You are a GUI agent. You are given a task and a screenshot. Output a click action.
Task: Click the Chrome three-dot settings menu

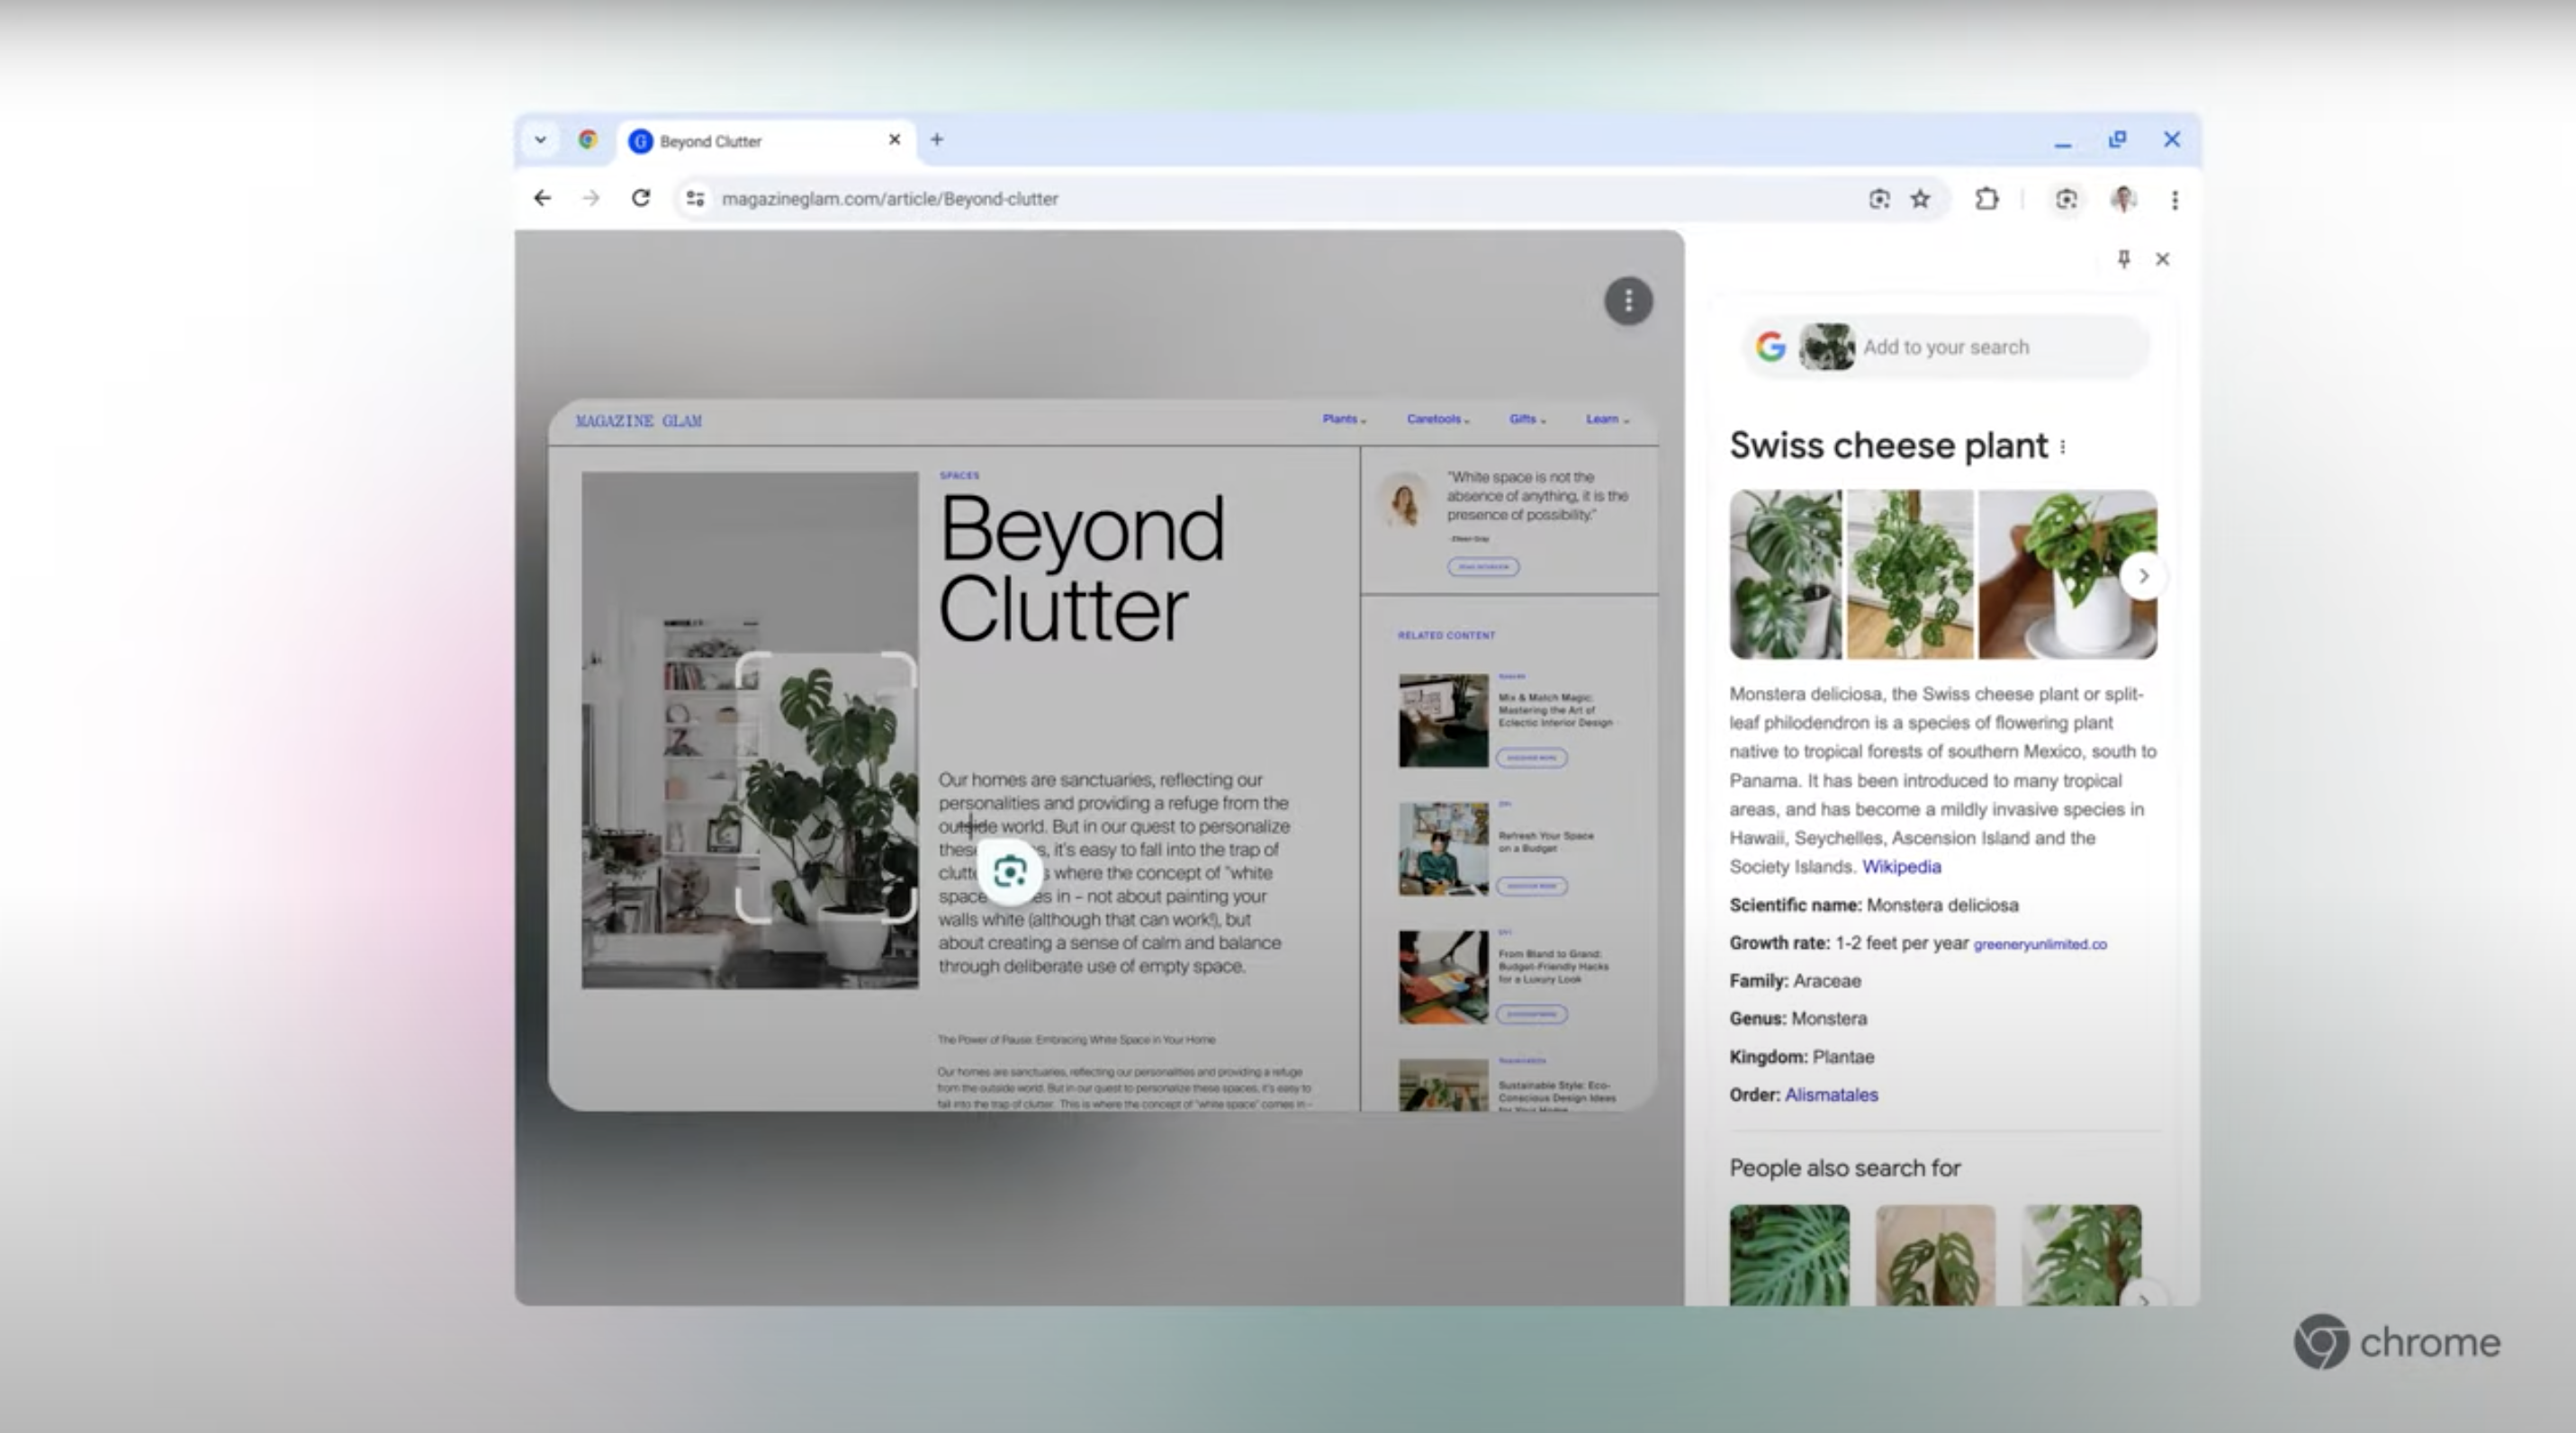tap(2174, 198)
